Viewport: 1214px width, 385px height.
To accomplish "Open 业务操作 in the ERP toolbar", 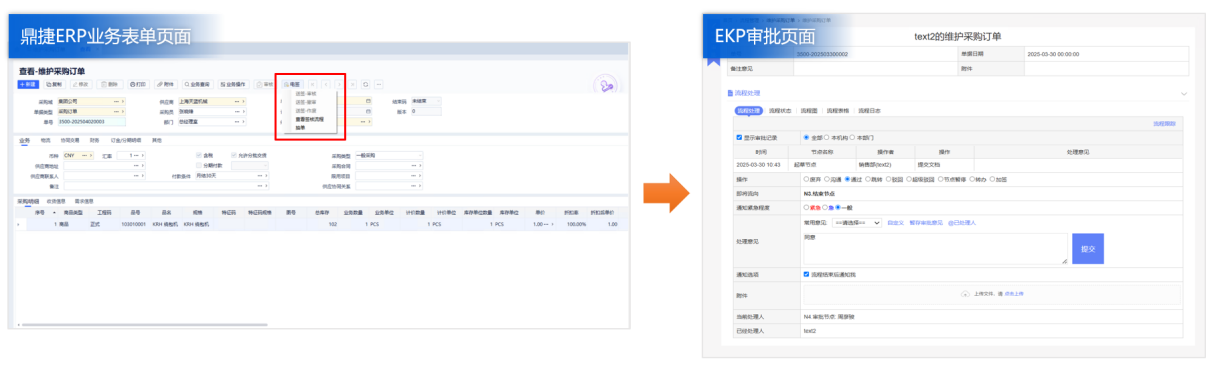I will click(x=234, y=84).
